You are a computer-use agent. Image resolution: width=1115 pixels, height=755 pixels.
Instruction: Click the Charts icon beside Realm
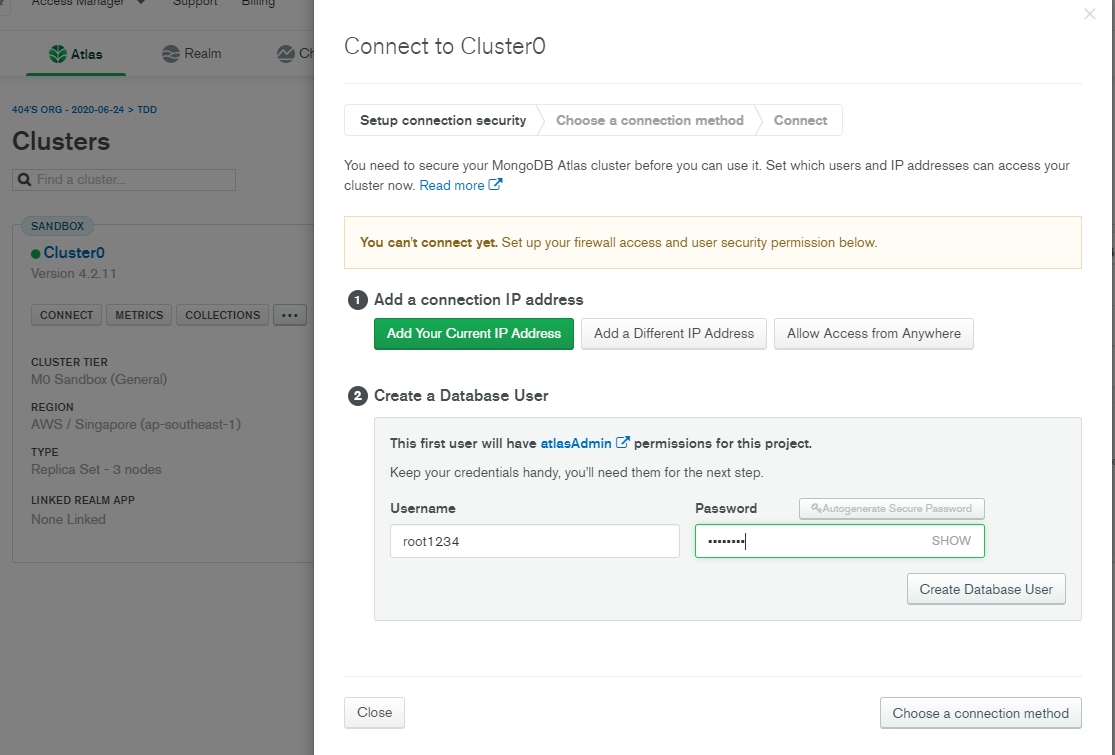pos(286,54)
